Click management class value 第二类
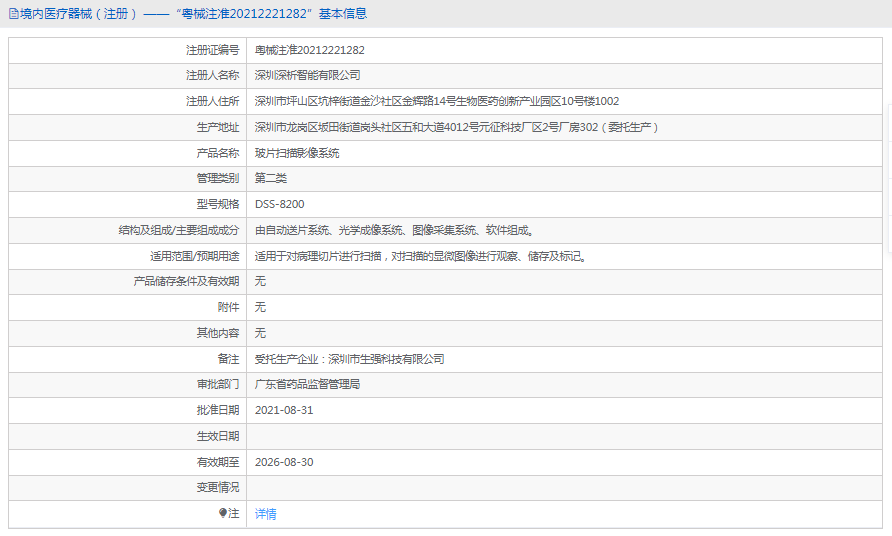Screen dimensions: 892x536 [x=271, y=178]
